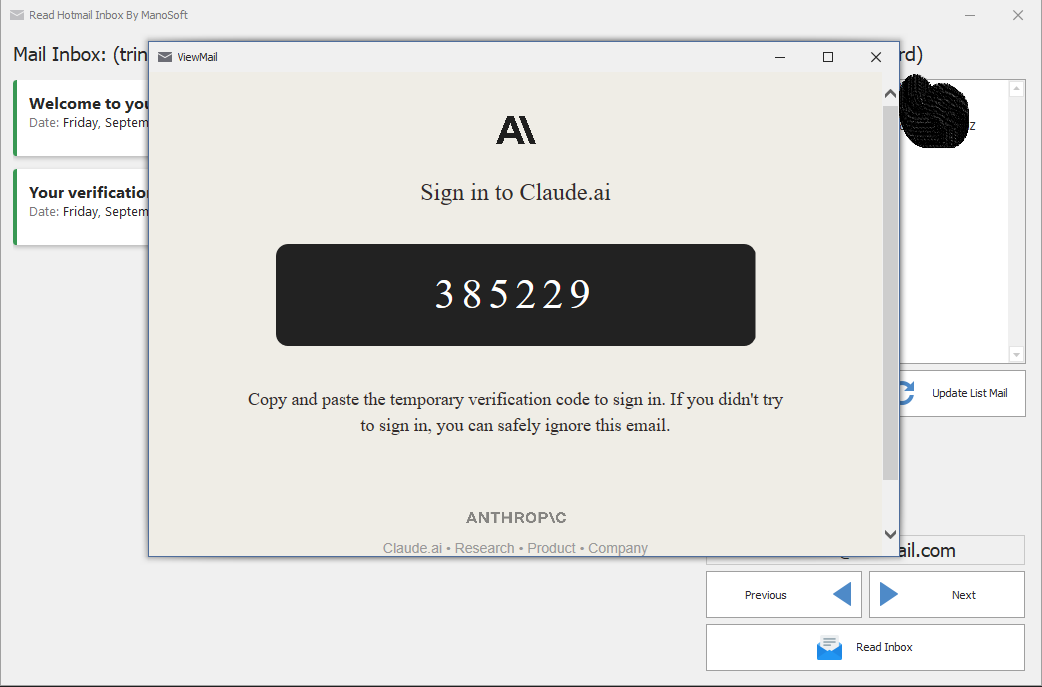Click the blue left arrow icon
The image size is (1042, 687).
coord(842,594)
